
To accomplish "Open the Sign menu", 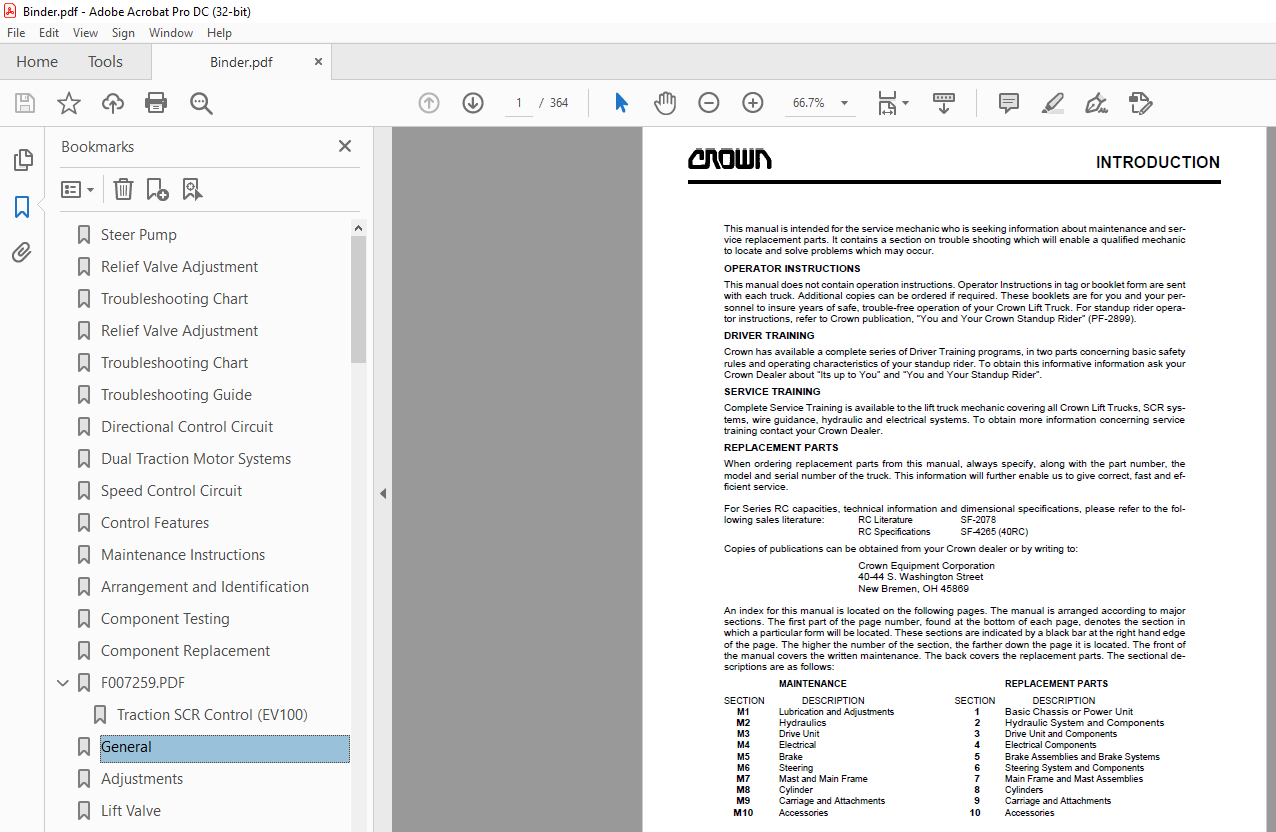I will (x=123, y=33).
